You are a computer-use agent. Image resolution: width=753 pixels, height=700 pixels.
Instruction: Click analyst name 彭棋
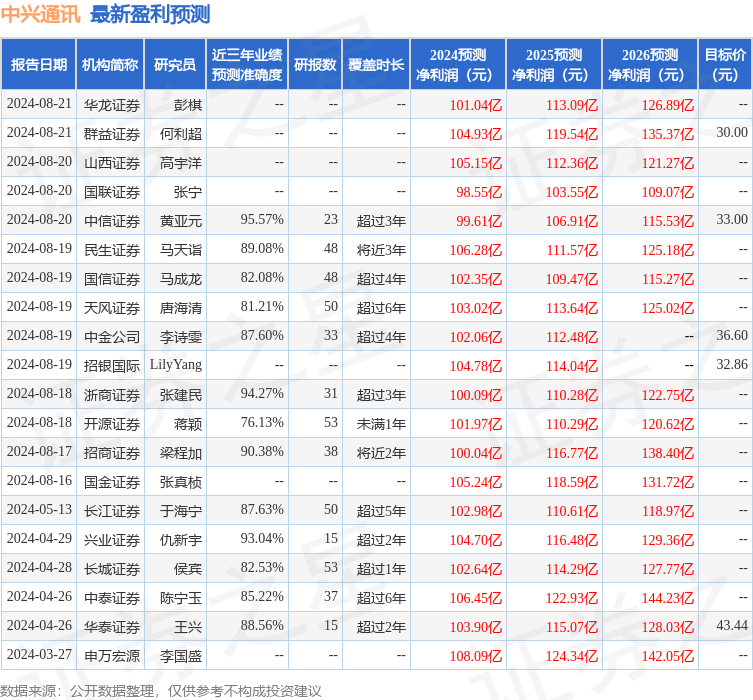(188, 105)
